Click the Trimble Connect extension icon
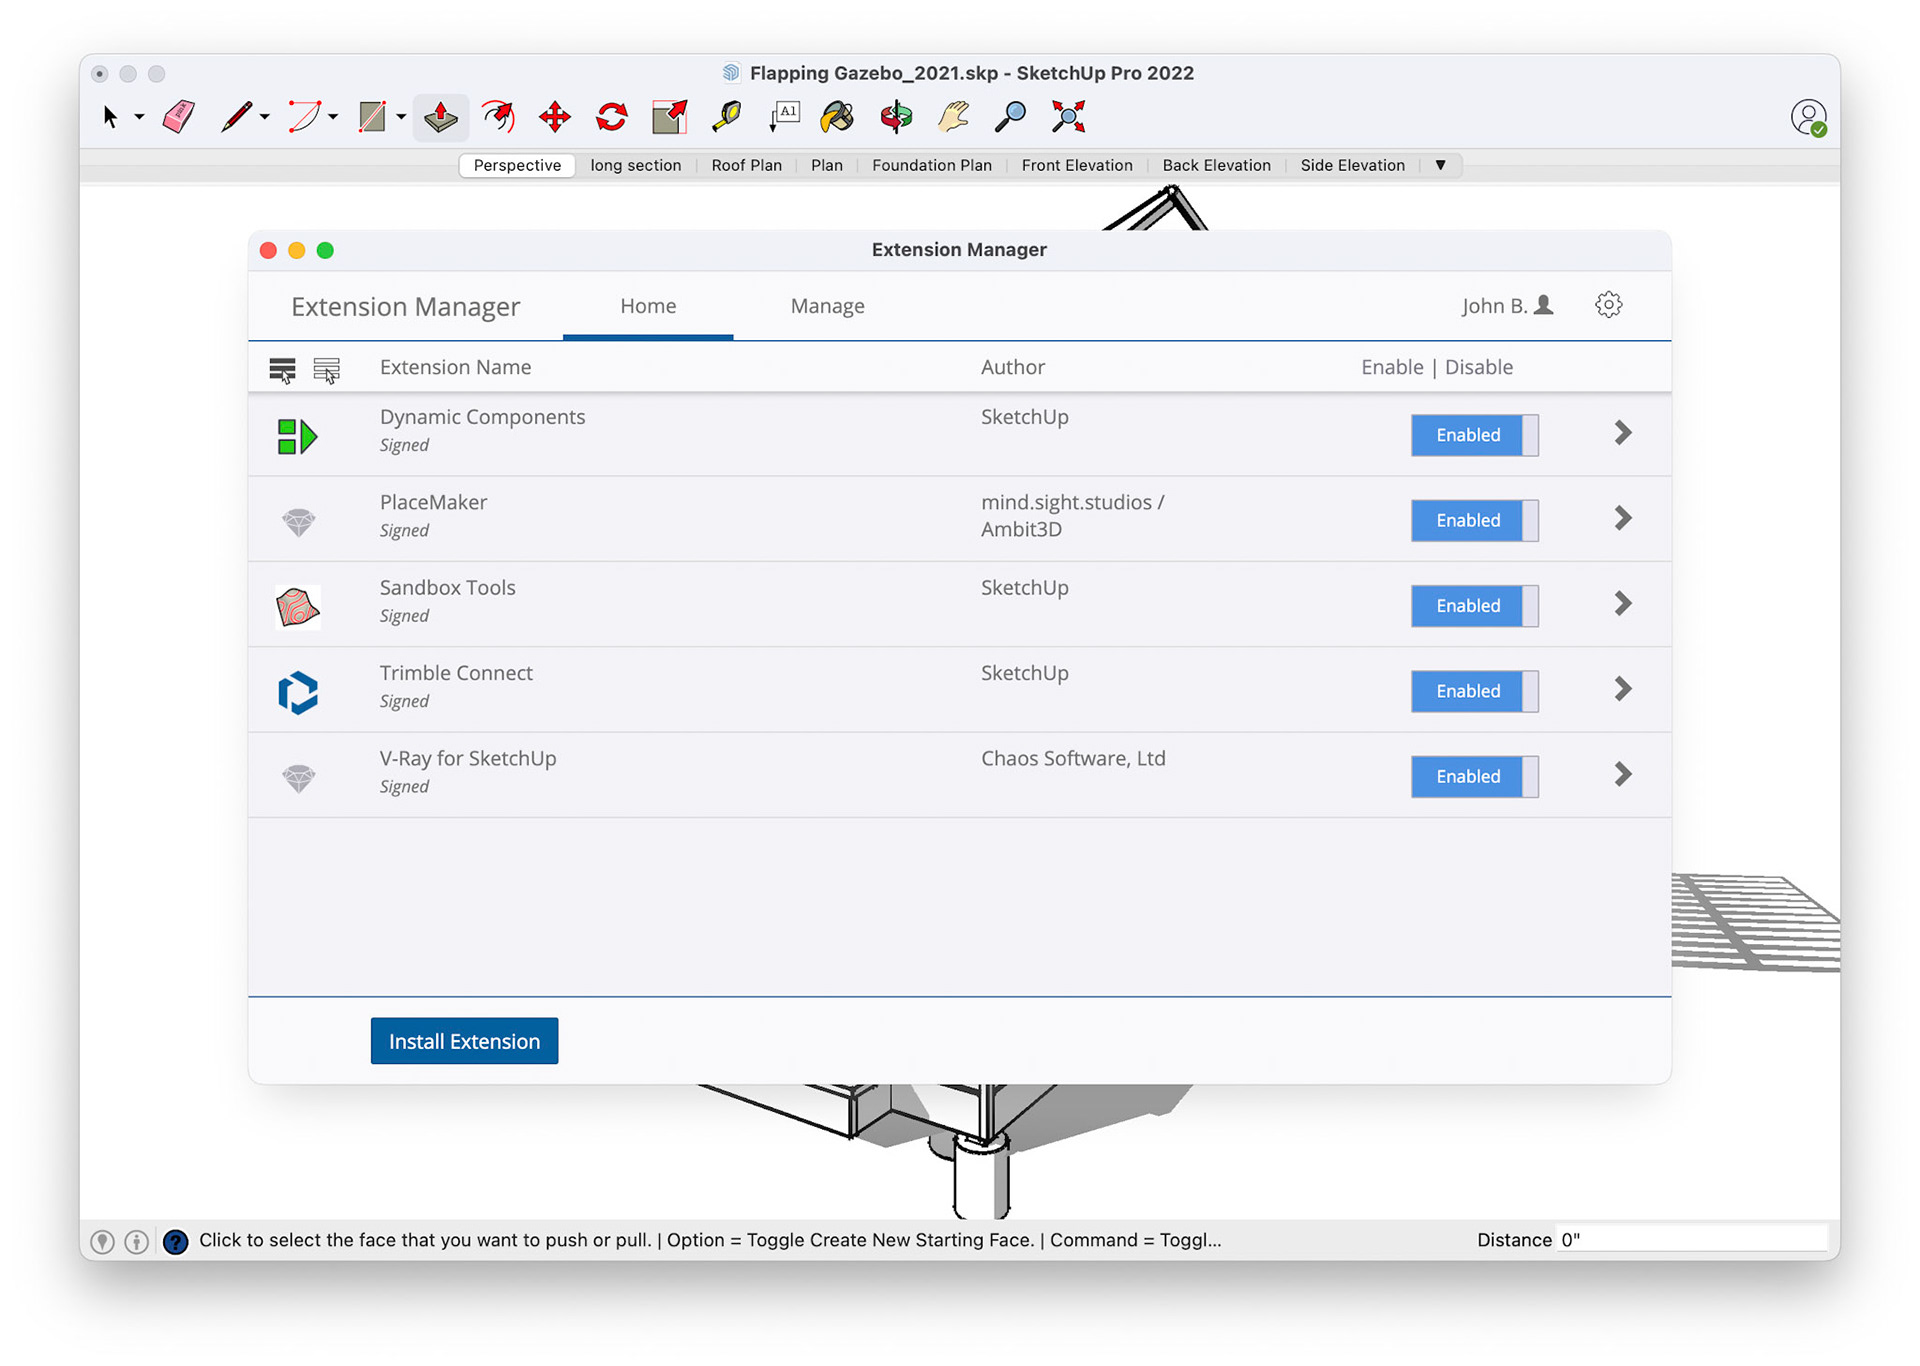Viewport: 1920px width, 1366px height. 298,692
